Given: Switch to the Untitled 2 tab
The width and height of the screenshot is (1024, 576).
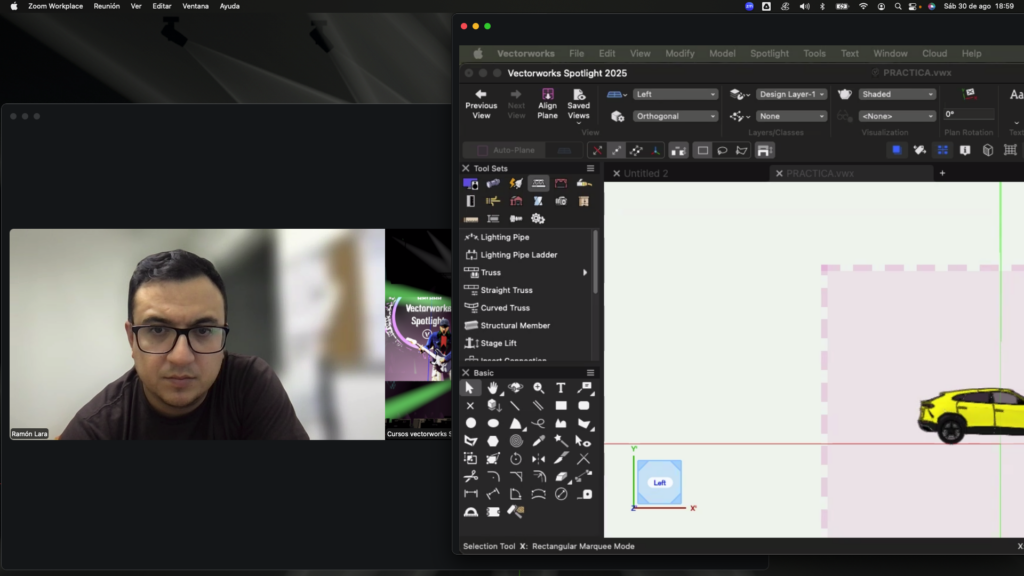Looking at the screenshot, I should coord(646,173).
